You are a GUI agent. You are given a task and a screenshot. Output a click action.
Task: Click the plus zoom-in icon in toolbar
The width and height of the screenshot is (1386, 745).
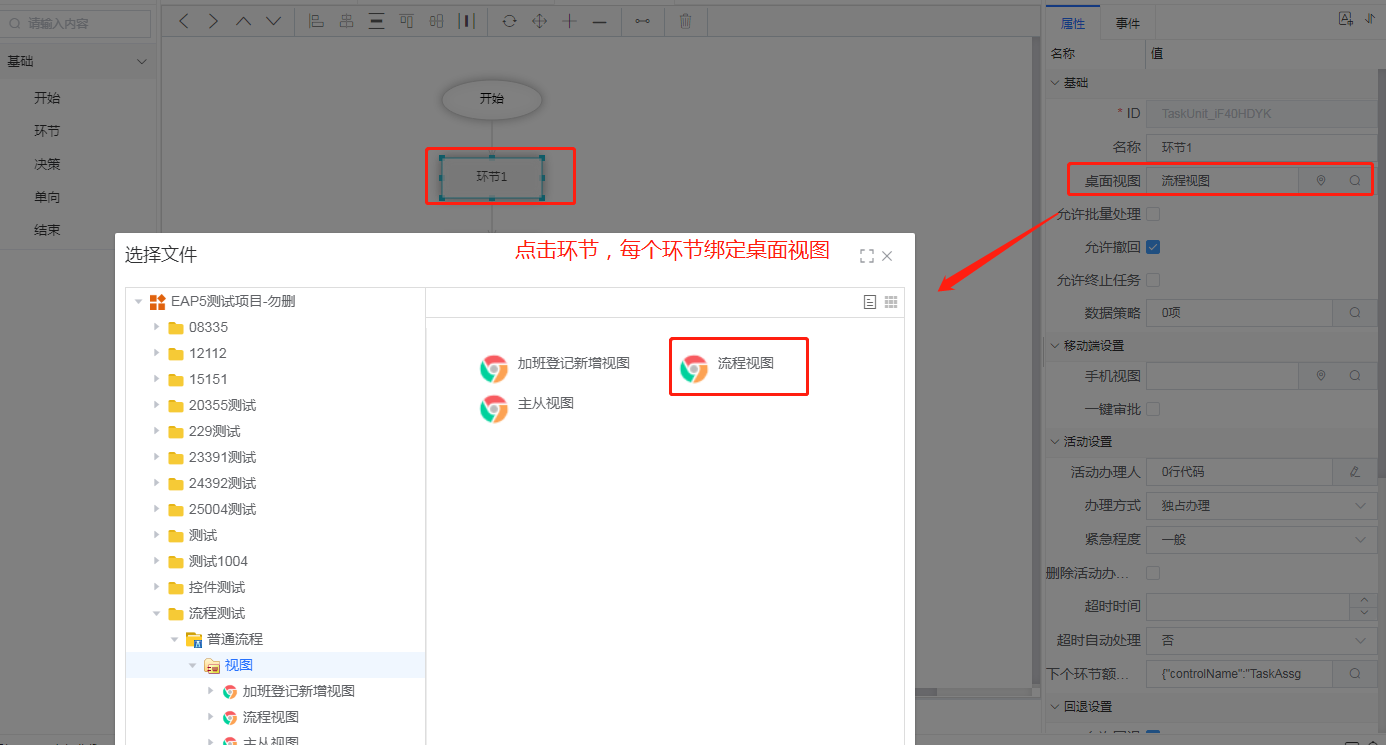click(x=569, y=21)
